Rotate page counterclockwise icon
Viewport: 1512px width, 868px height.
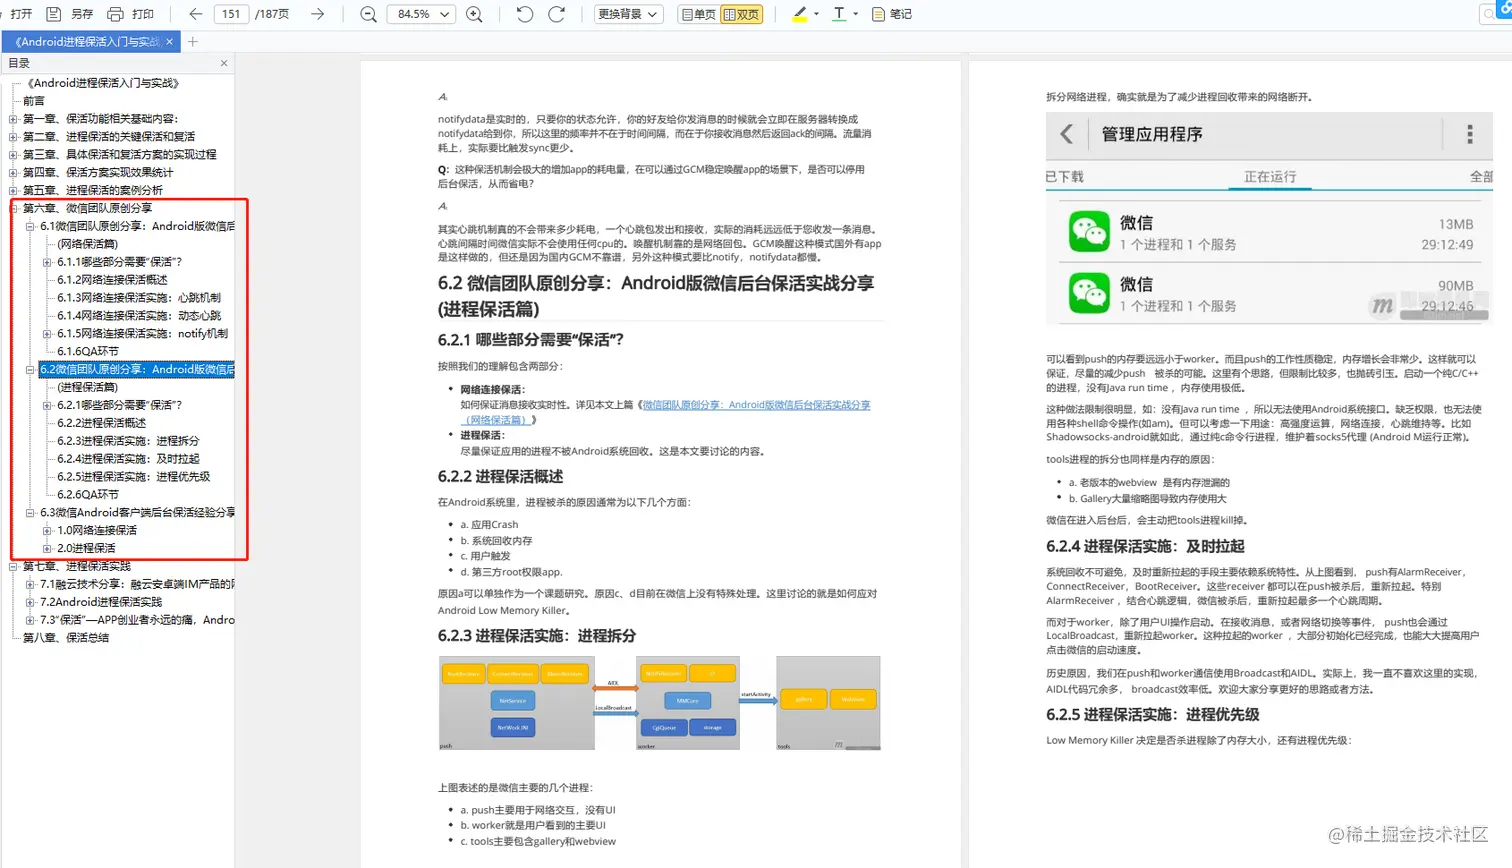click(x=525, y=14)
